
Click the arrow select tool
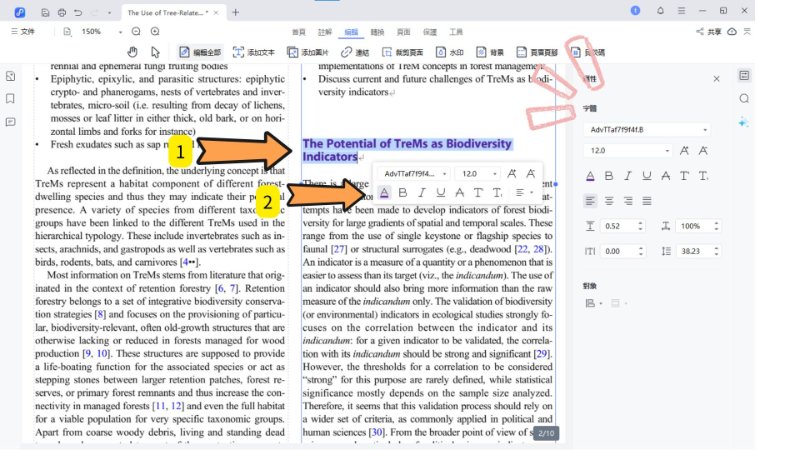tap(155, 51)
